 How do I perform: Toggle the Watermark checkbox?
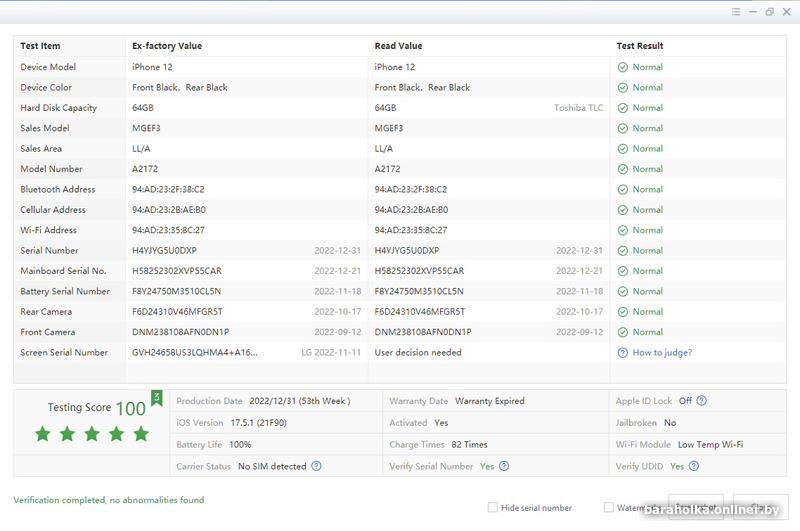(x=609, y=508)
